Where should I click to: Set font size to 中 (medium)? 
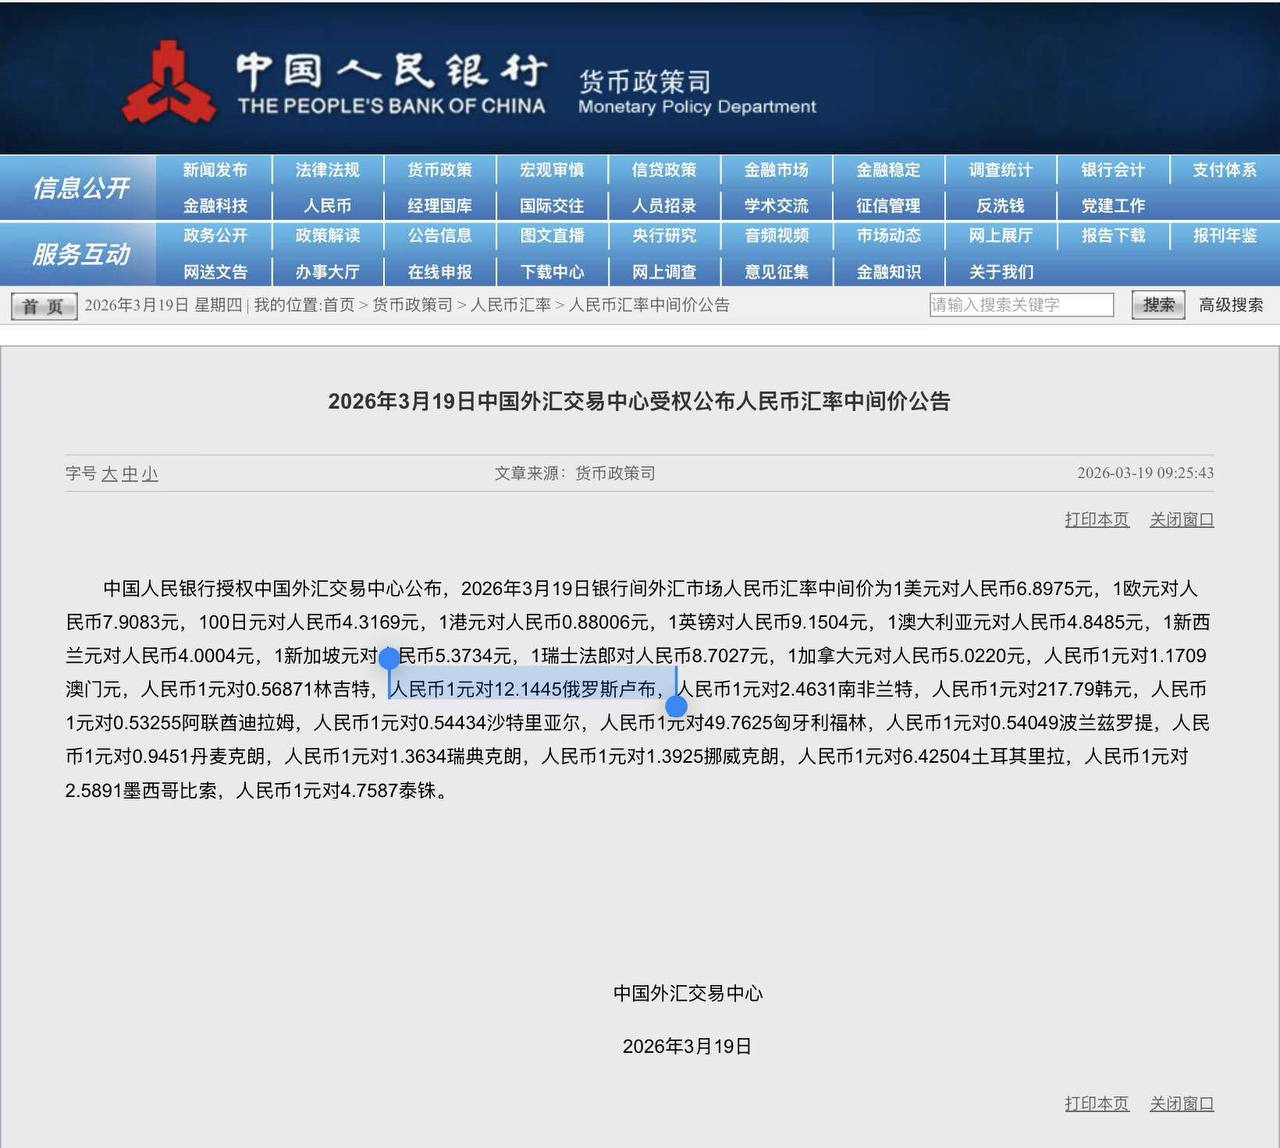129,474
